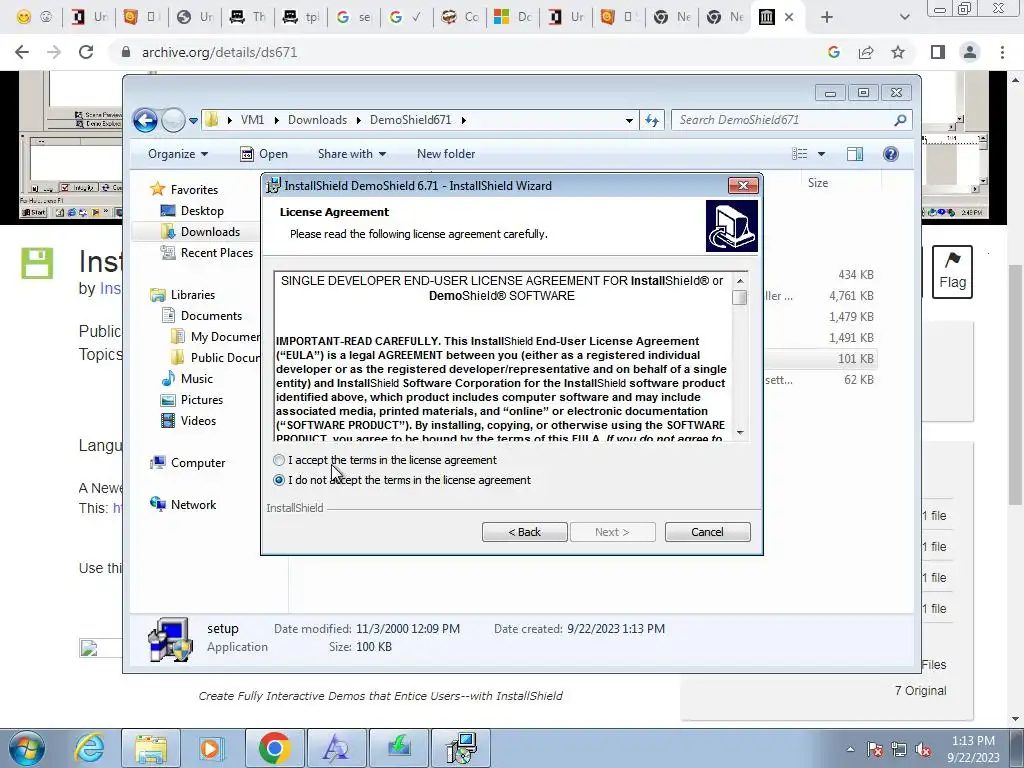Open Windows Media Player from taskbar

pos(211,748)
